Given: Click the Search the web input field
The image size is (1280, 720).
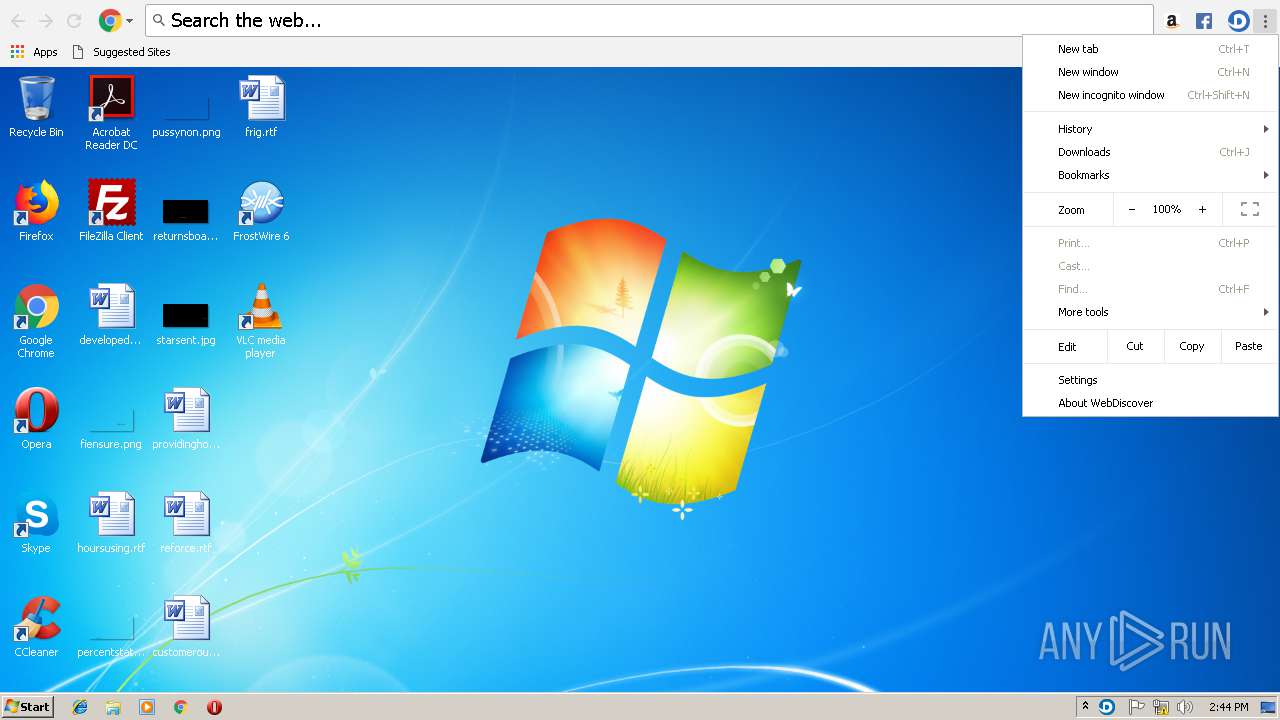Looking at the screenshot, I should point(649,20).
